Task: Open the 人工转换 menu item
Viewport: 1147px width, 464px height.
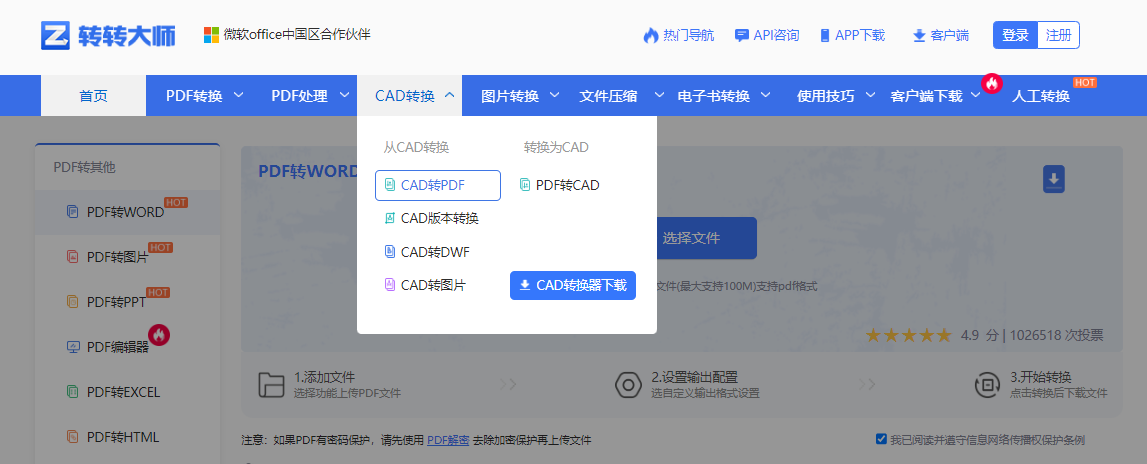Action: [x=1040, y=96]
